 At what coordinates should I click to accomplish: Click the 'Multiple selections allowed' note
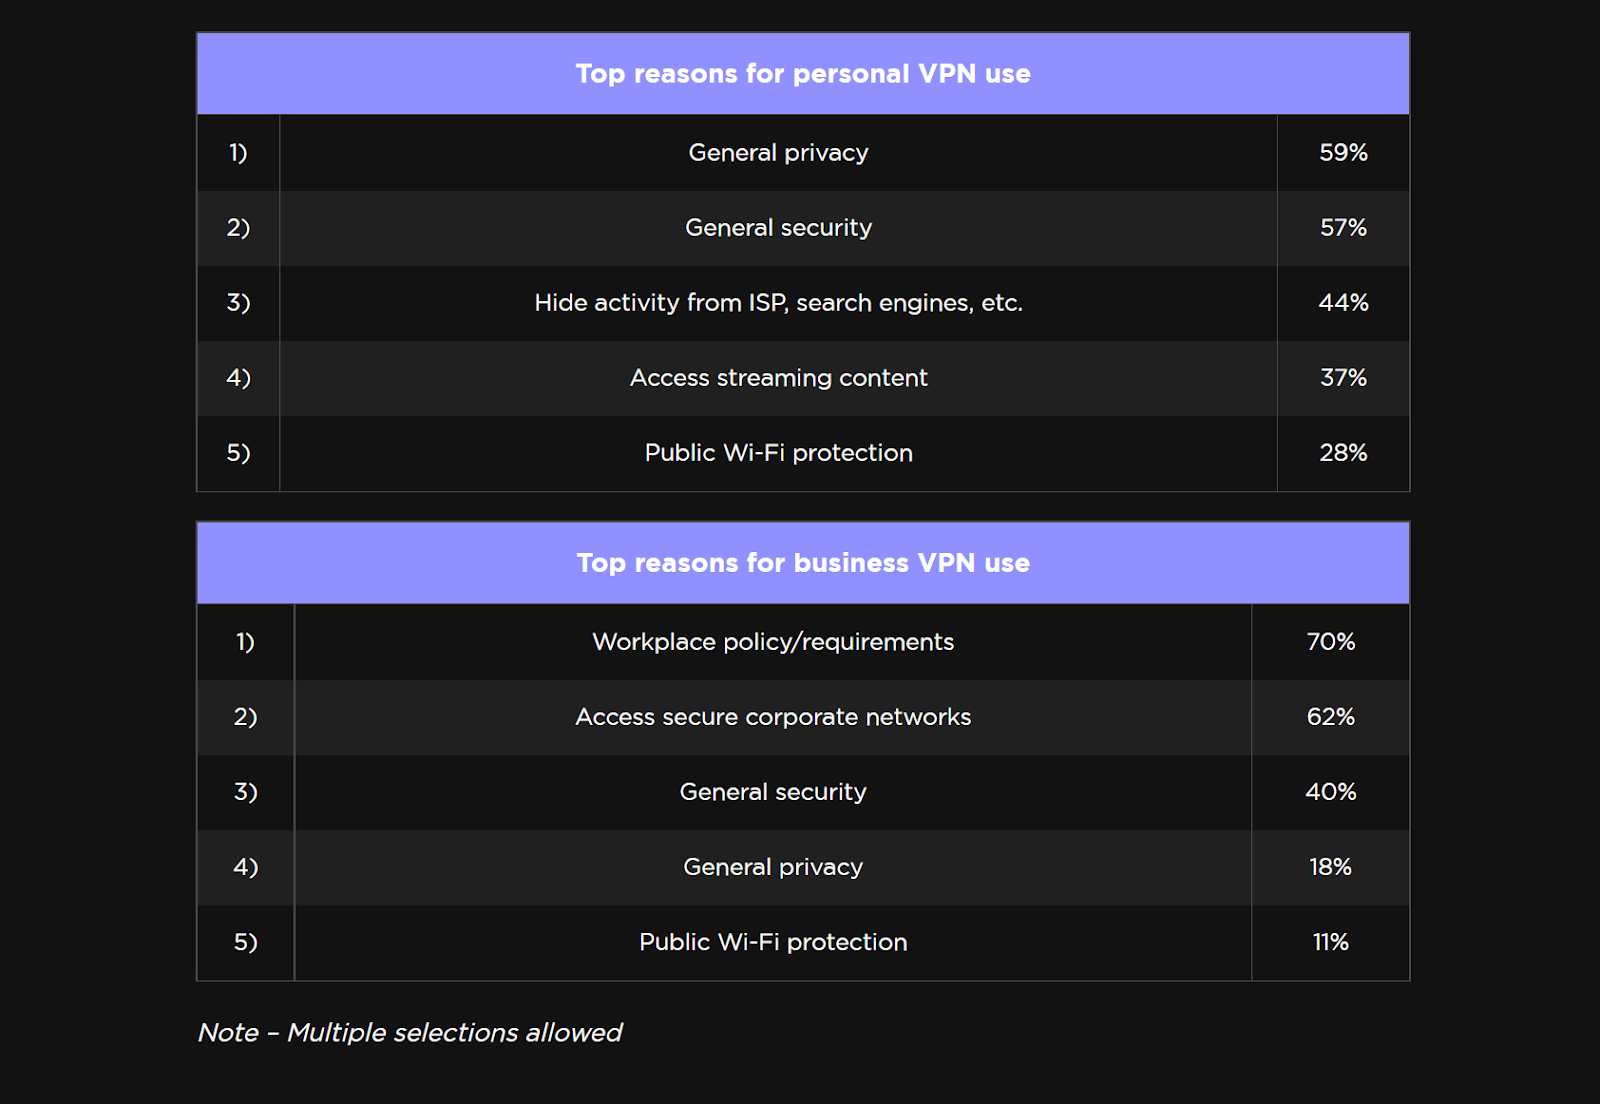[x=410, y=1032]
